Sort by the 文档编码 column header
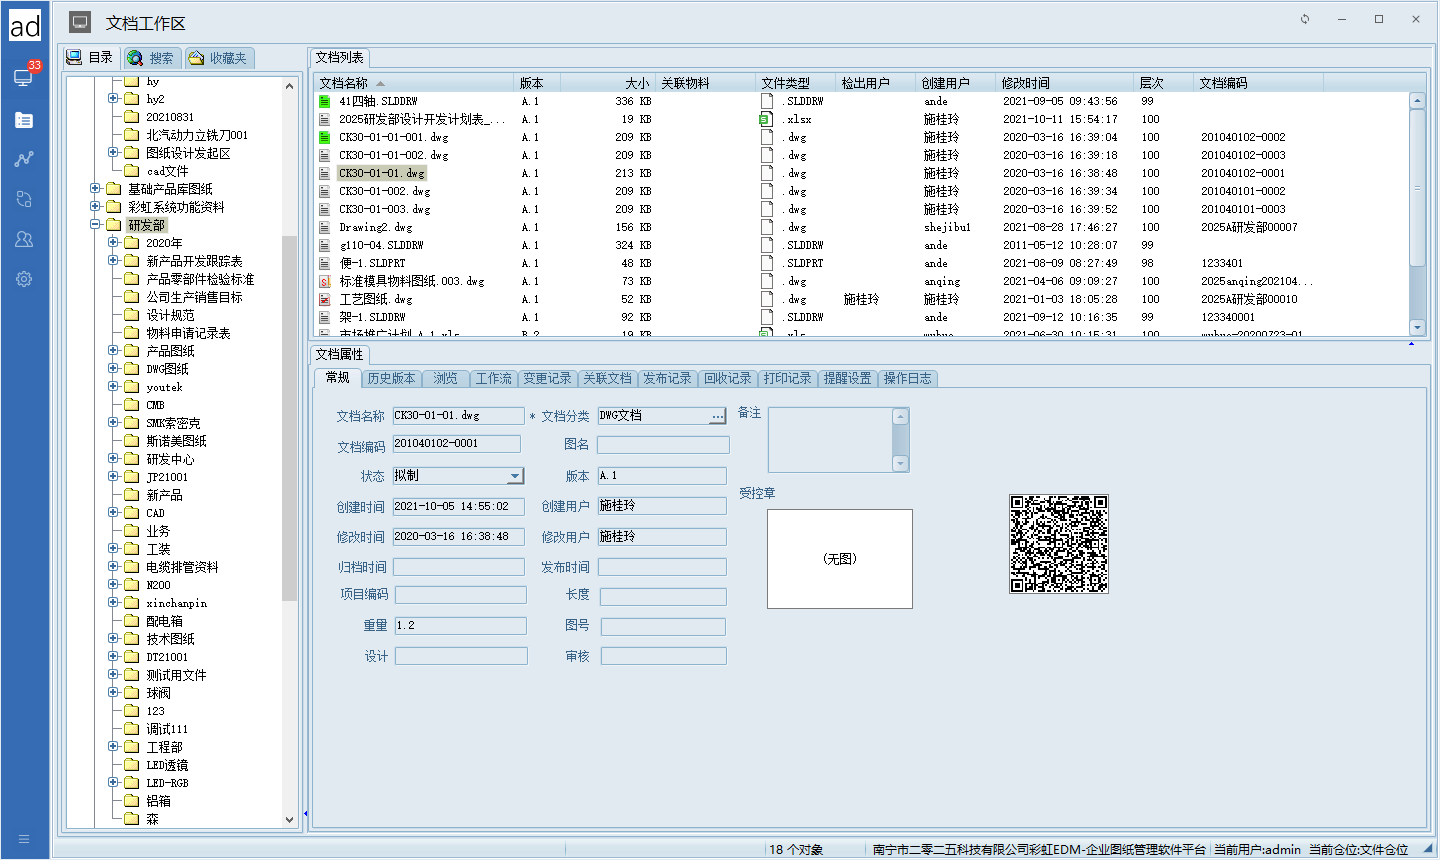Screen dimensions: 1440x860 point(1258,83)
